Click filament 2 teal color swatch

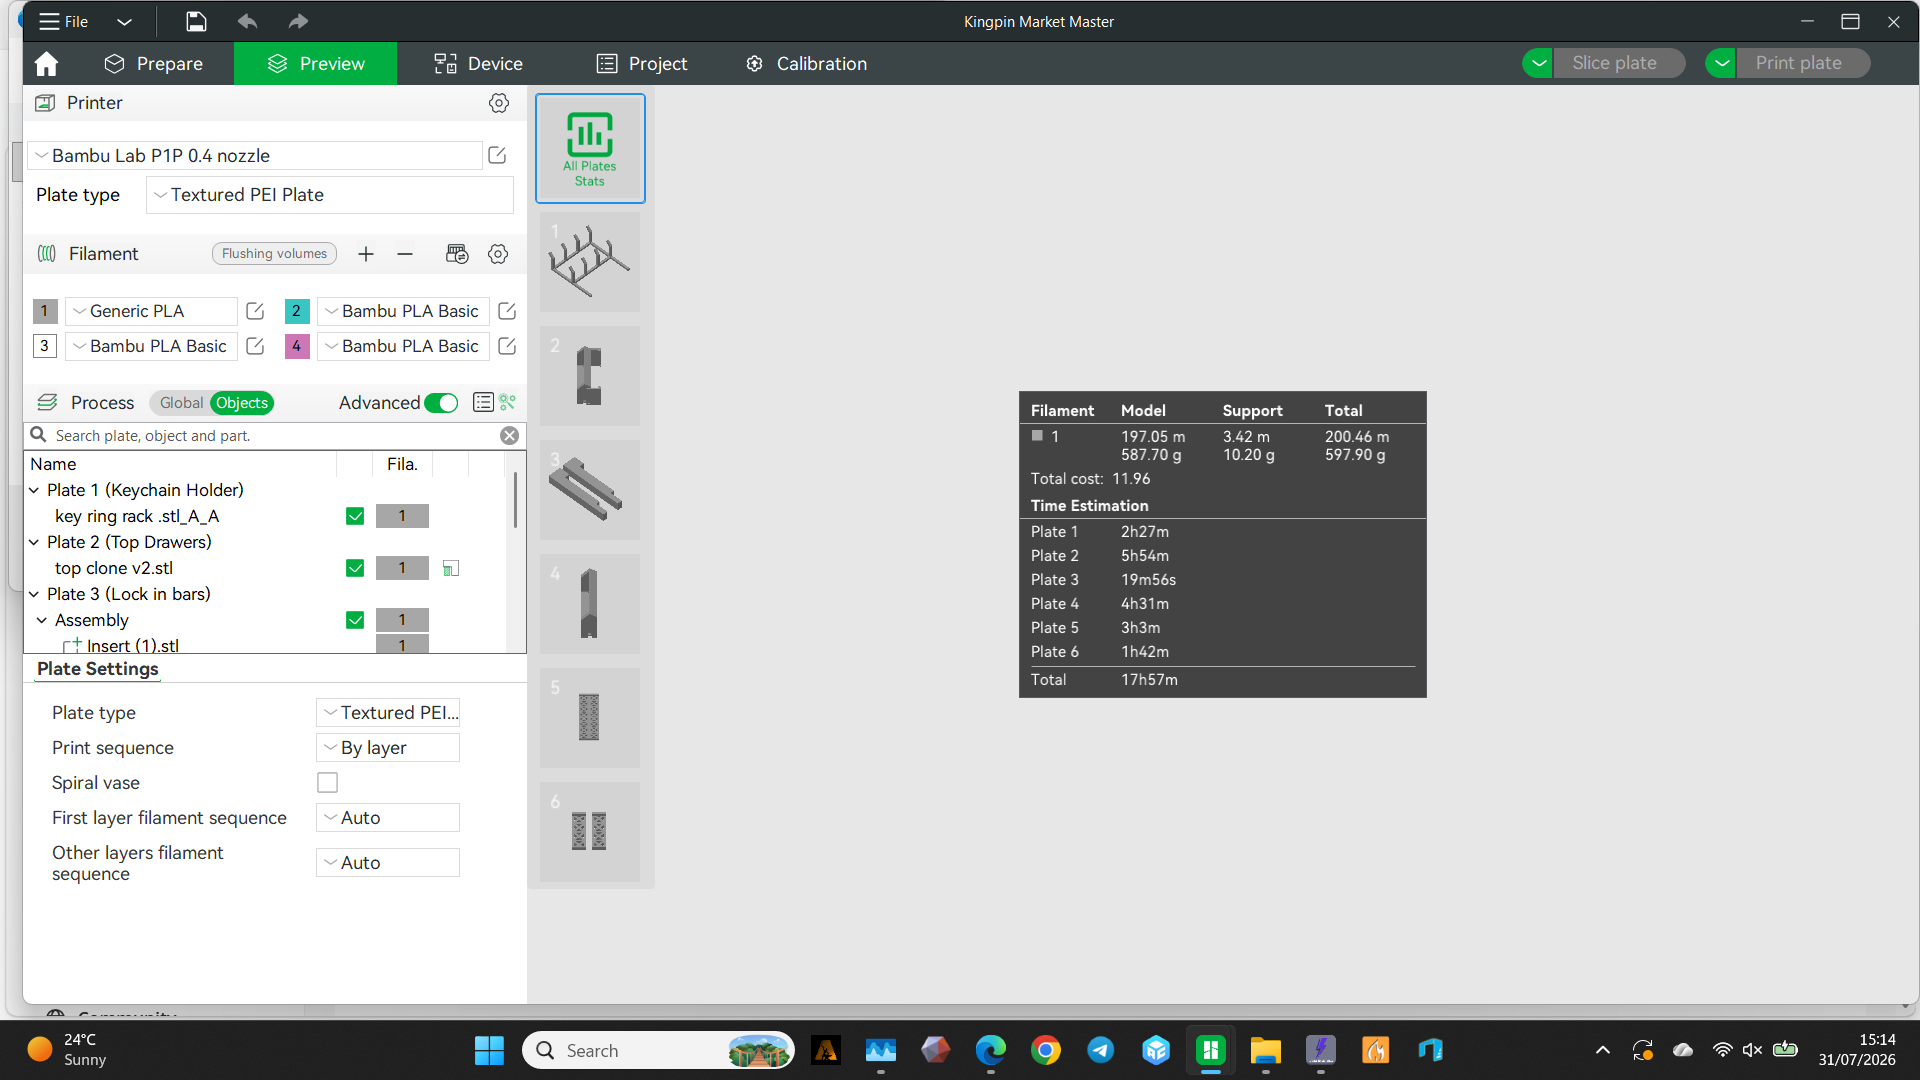296,311
